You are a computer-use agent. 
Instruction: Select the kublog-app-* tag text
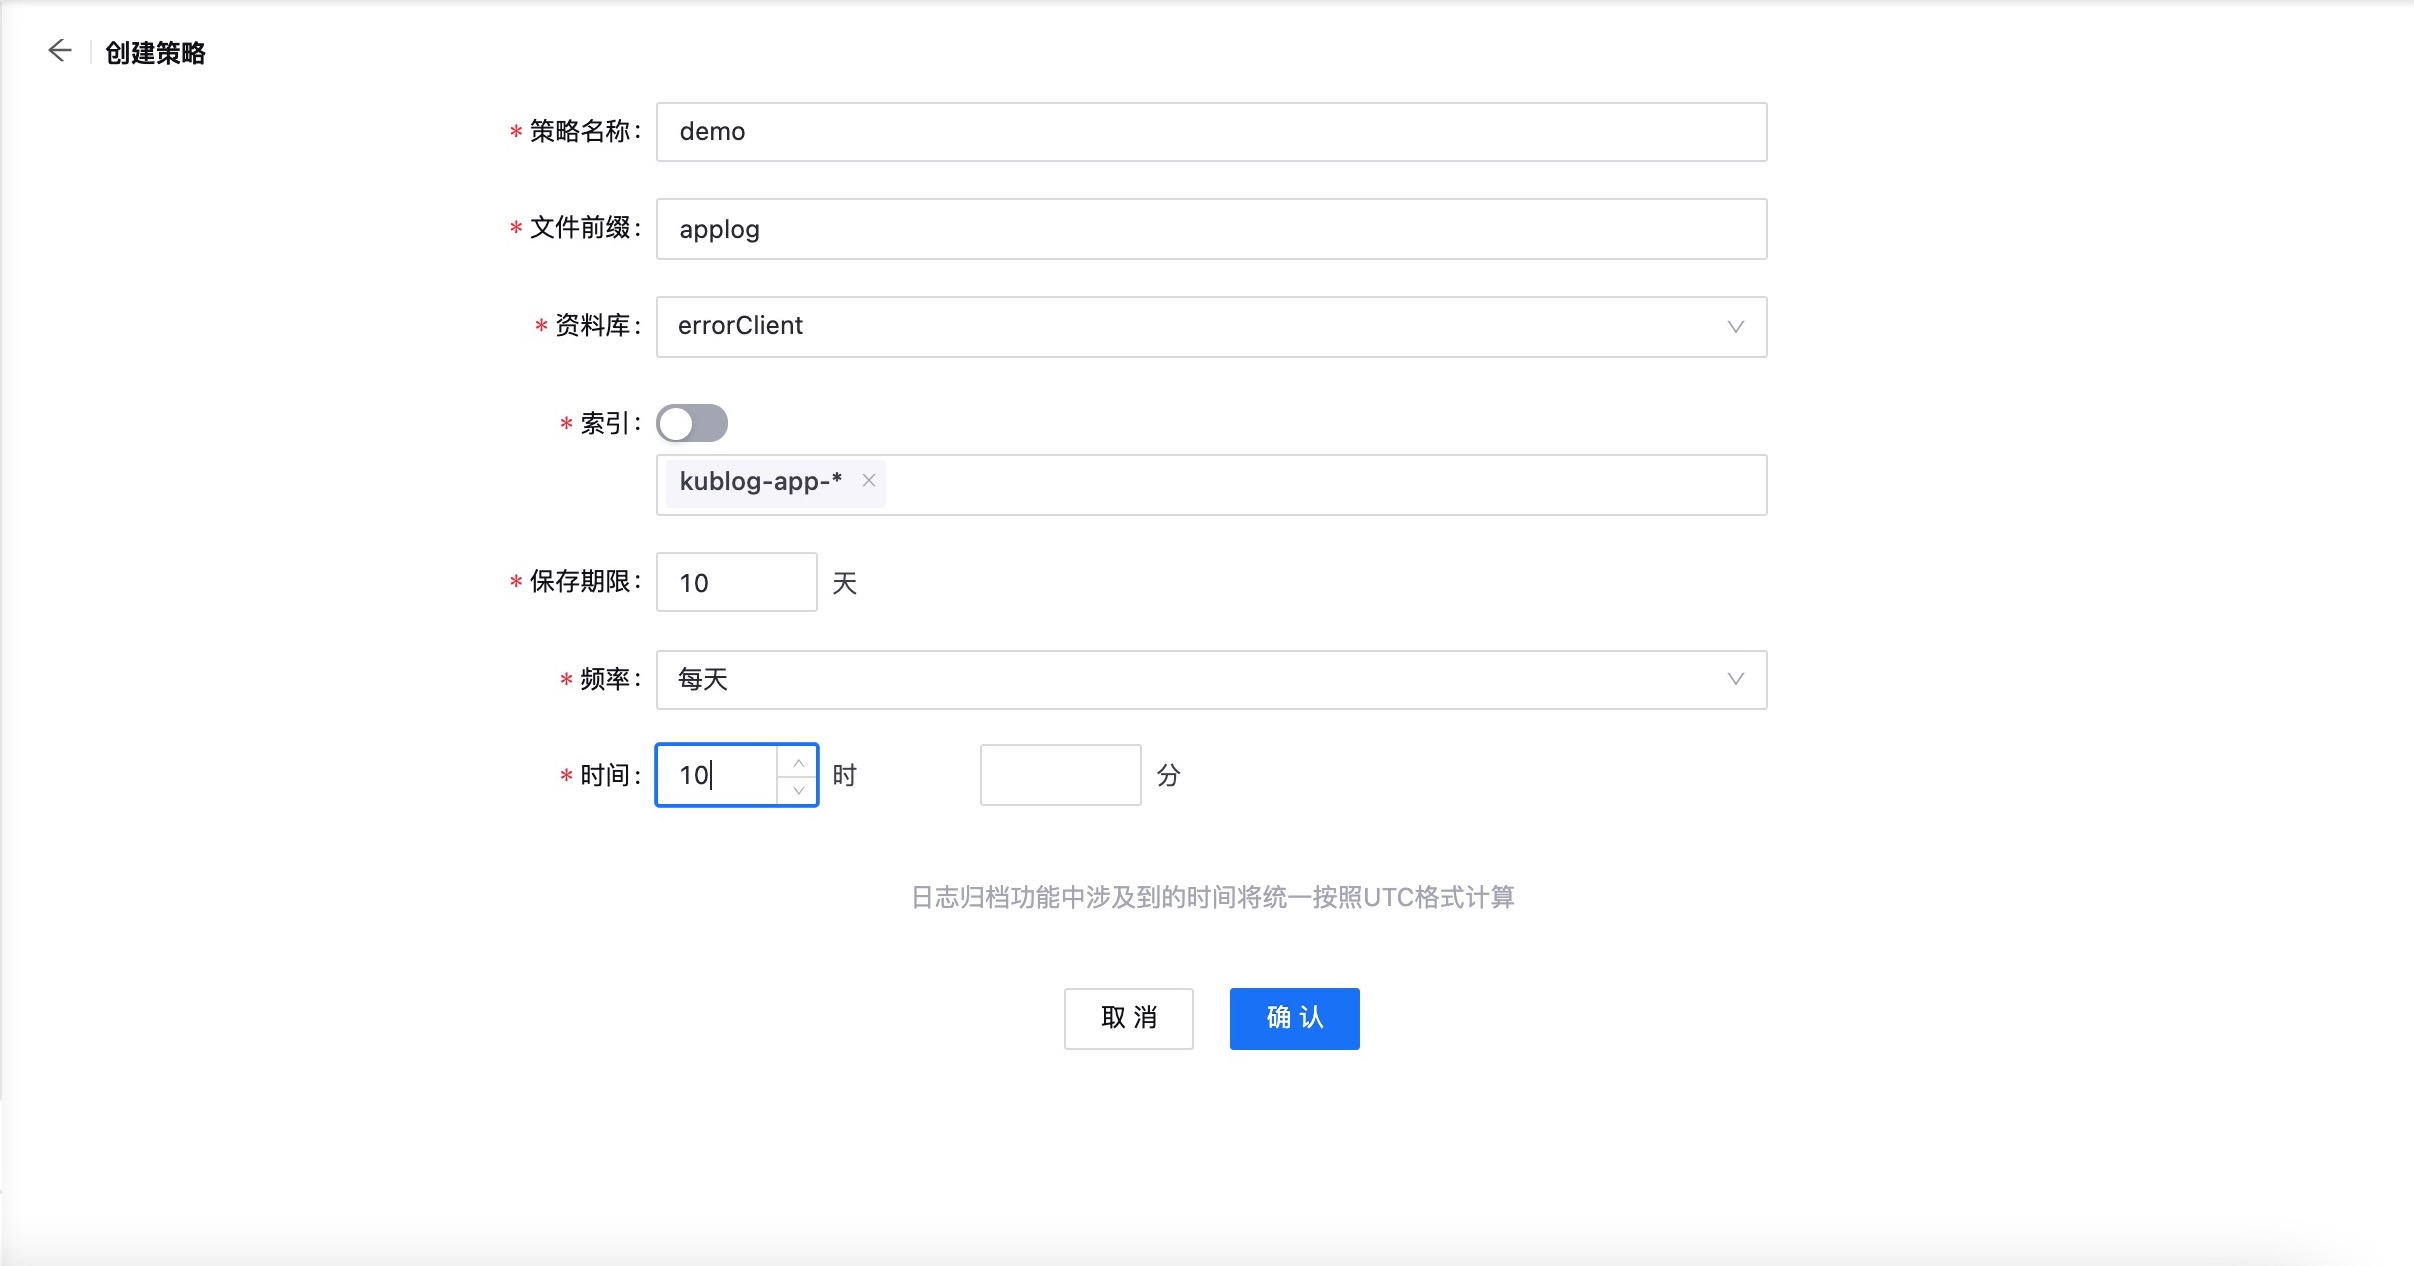point(760,481)
